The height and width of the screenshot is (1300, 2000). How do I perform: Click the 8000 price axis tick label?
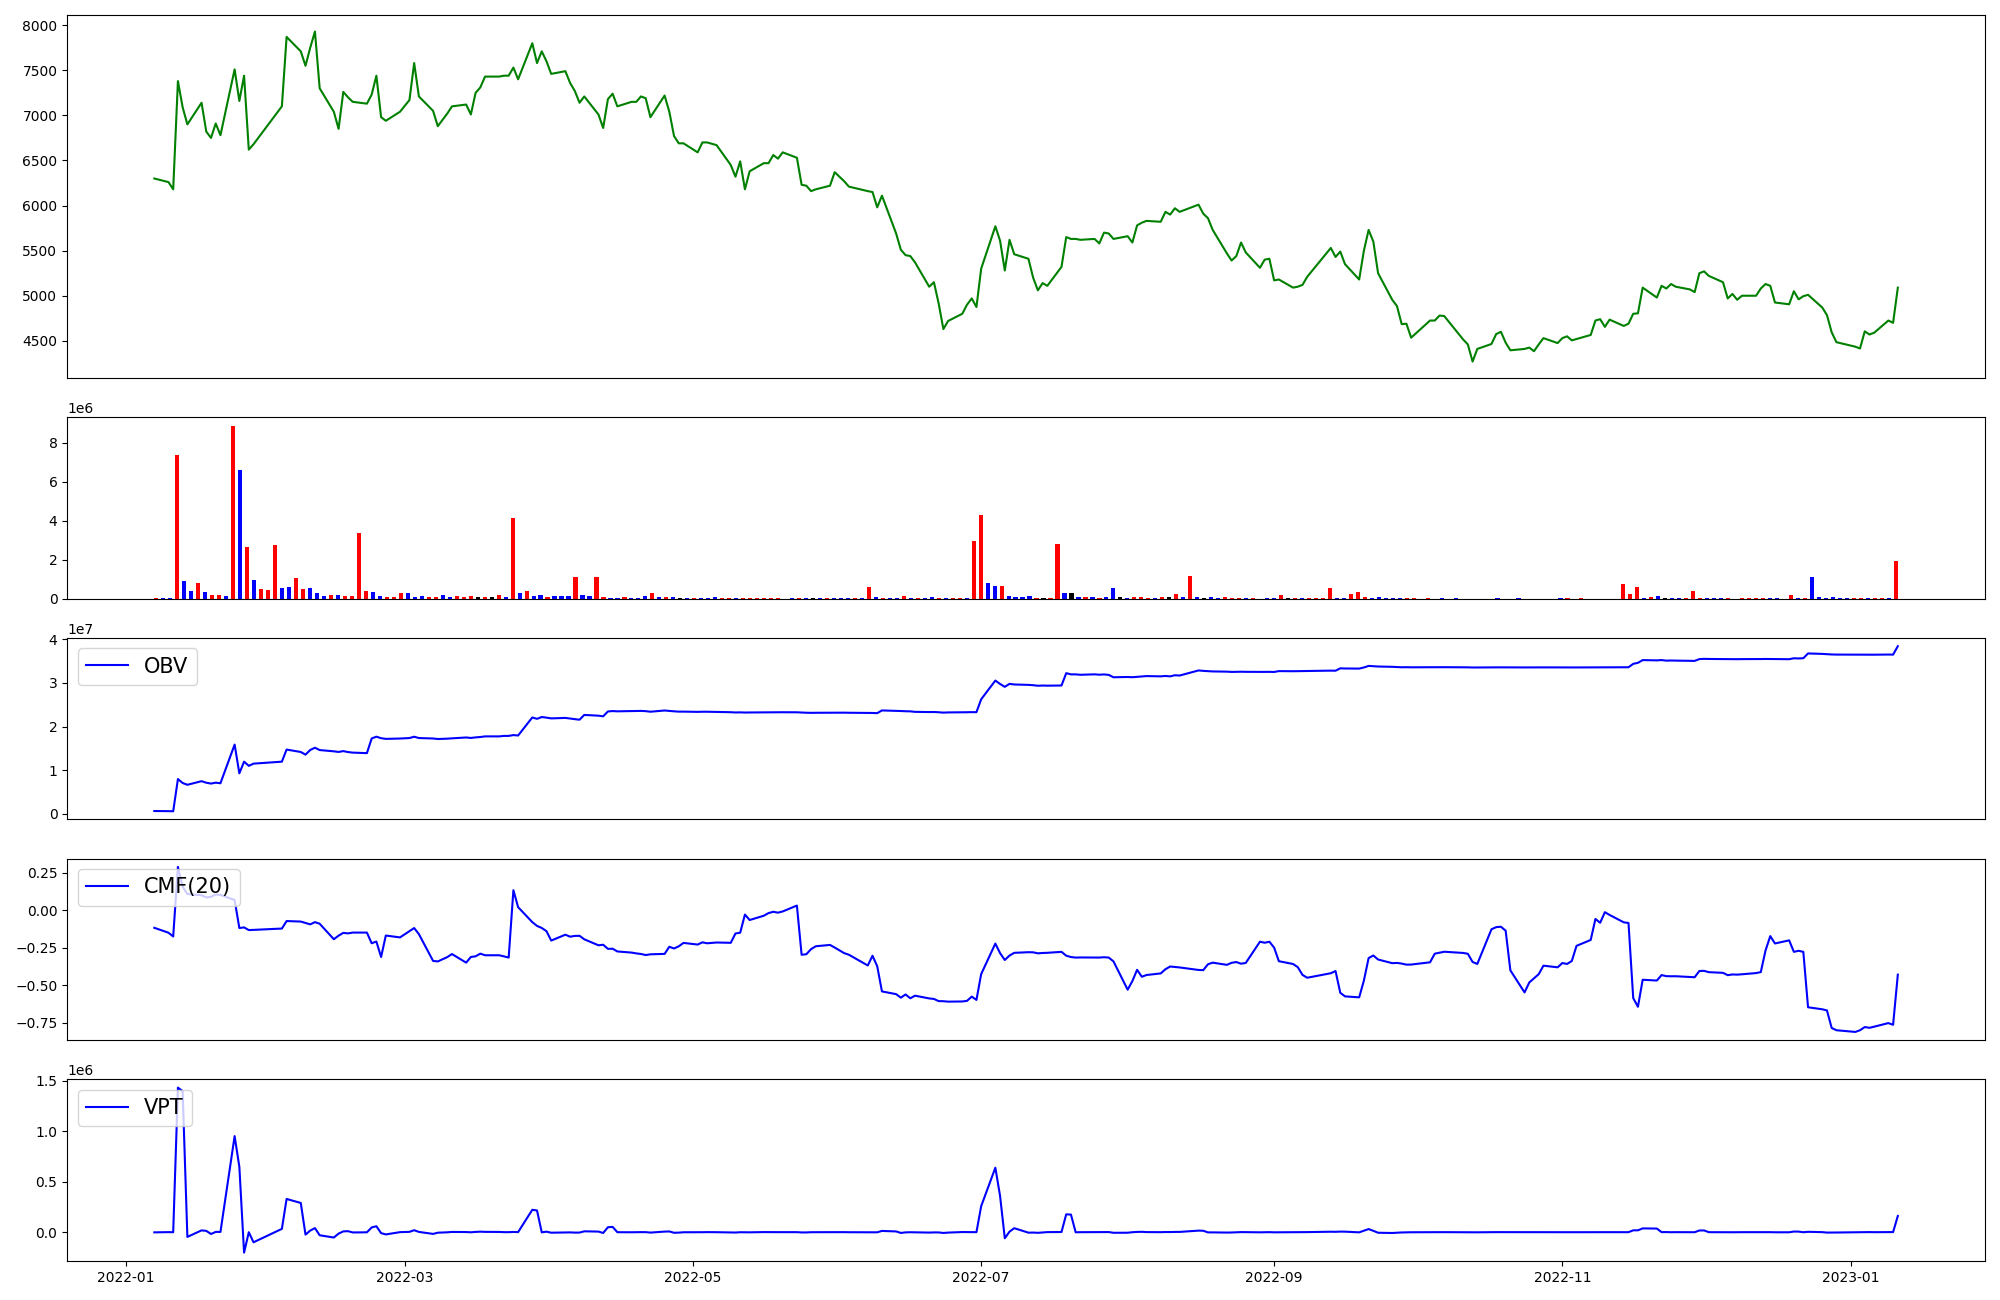40,26
